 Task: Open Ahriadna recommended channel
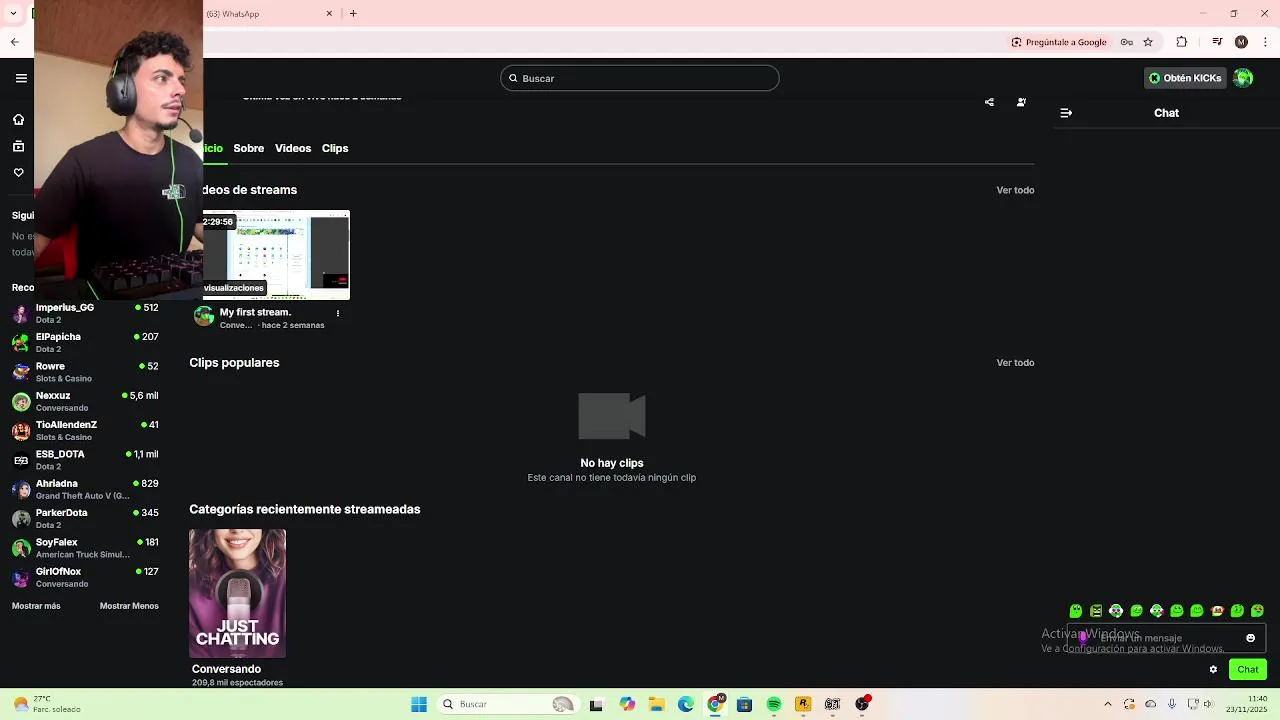(x=85, y=490)
